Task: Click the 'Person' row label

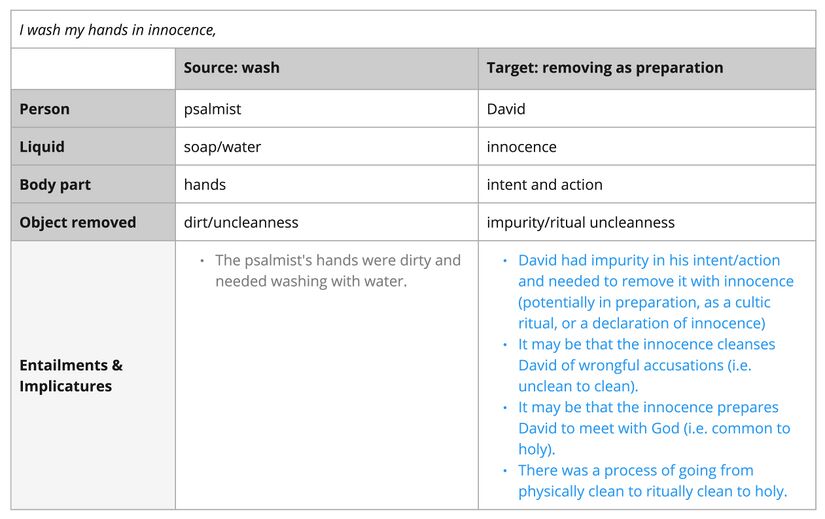Action: 45,108
